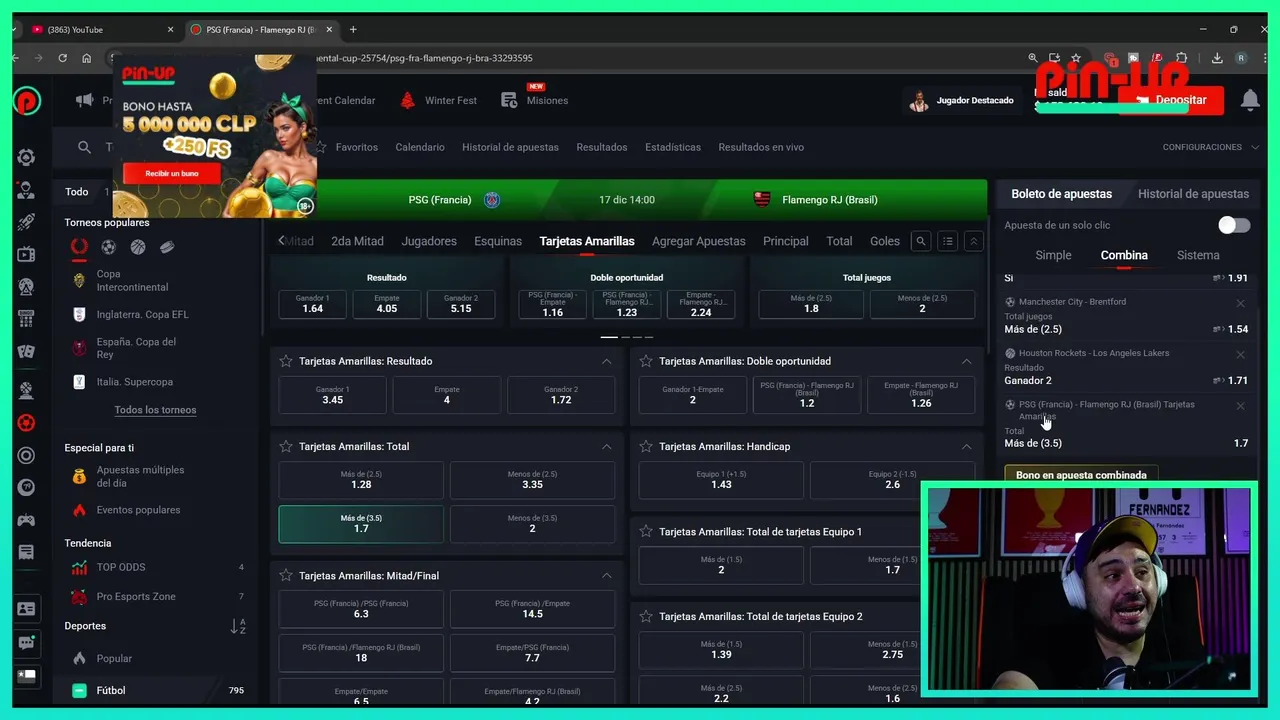Open Chrome downloads
Viewport: 1280px width, 720px height.
click(1217, 58)
